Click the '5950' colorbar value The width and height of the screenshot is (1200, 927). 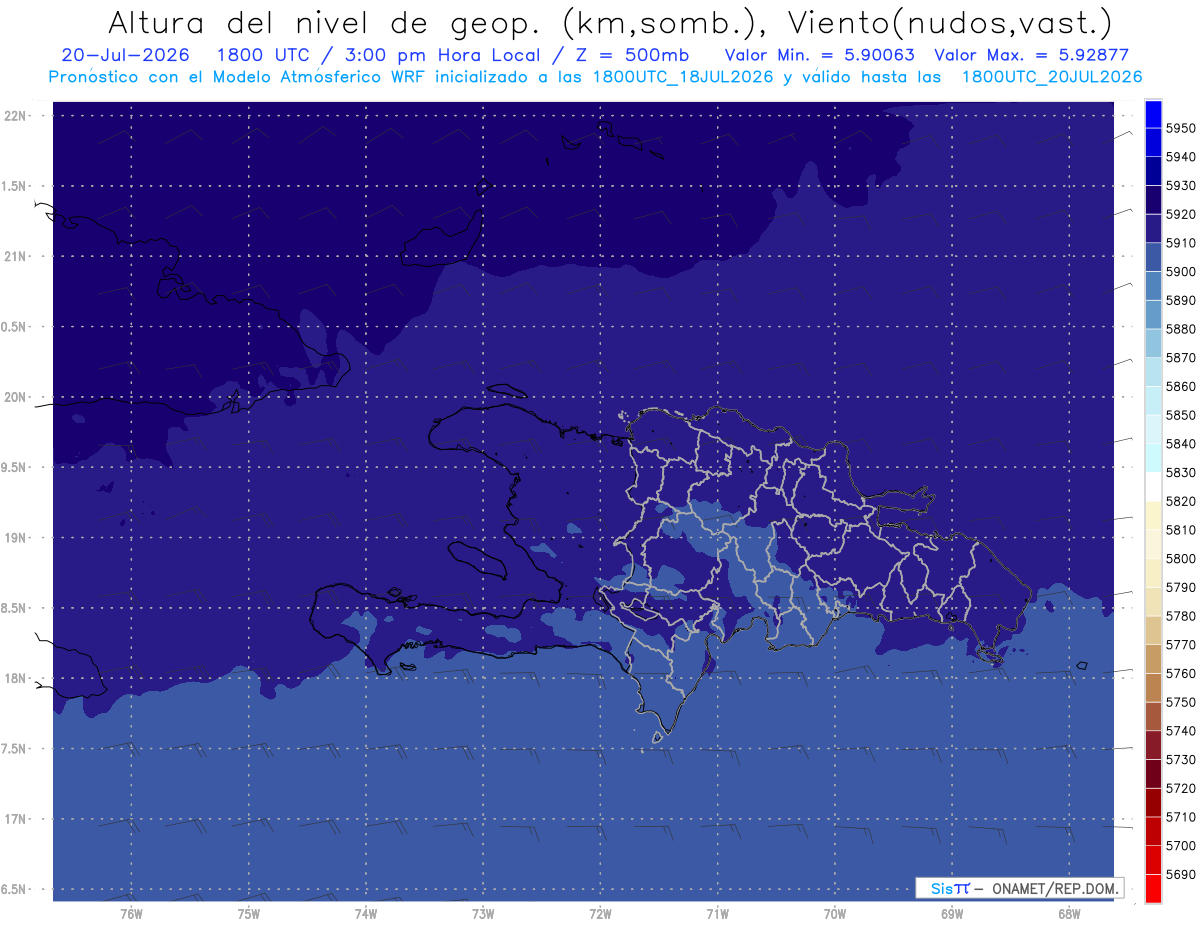(1181, 128)
